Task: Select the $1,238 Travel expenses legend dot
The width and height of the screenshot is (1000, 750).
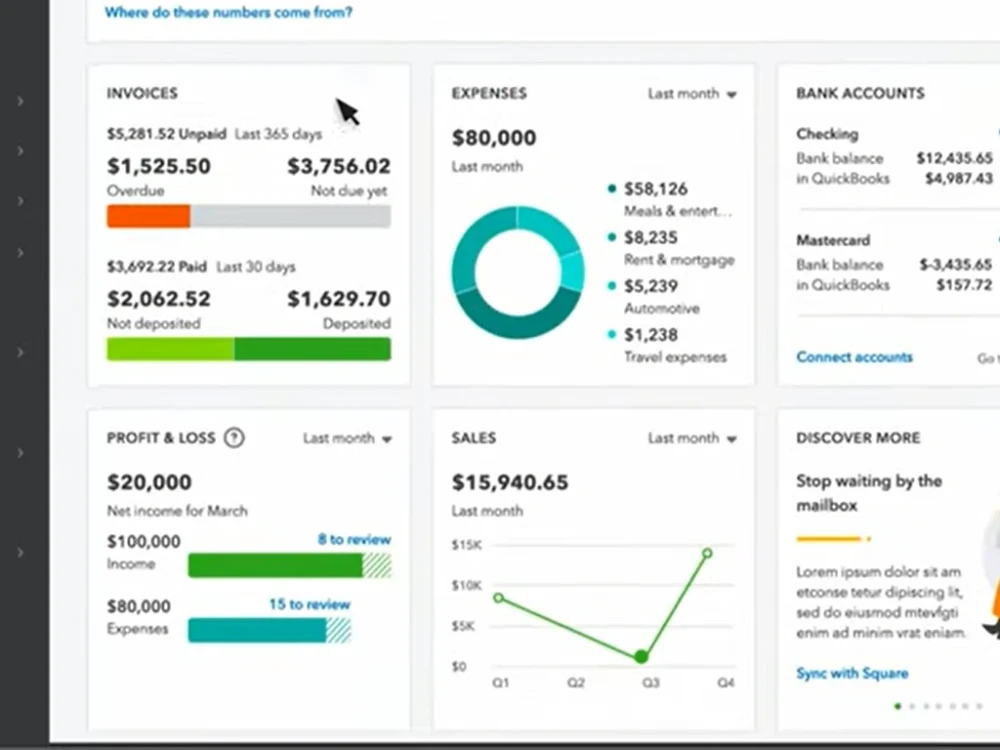Action: 612,334
